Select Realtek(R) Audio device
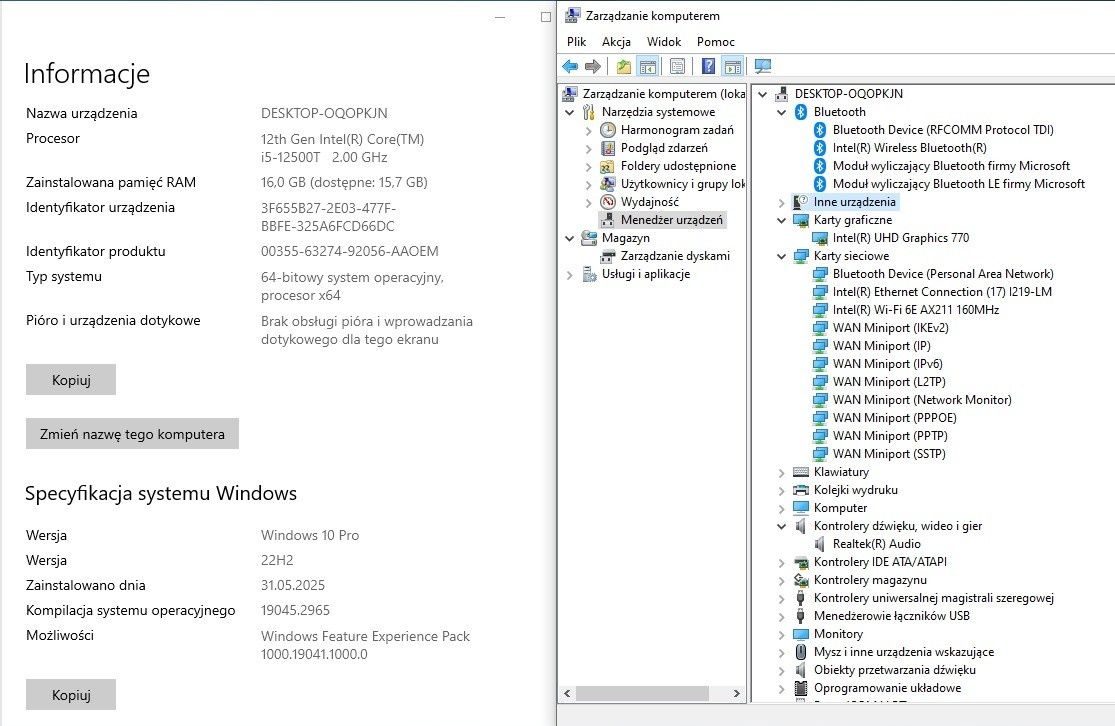 876,544
